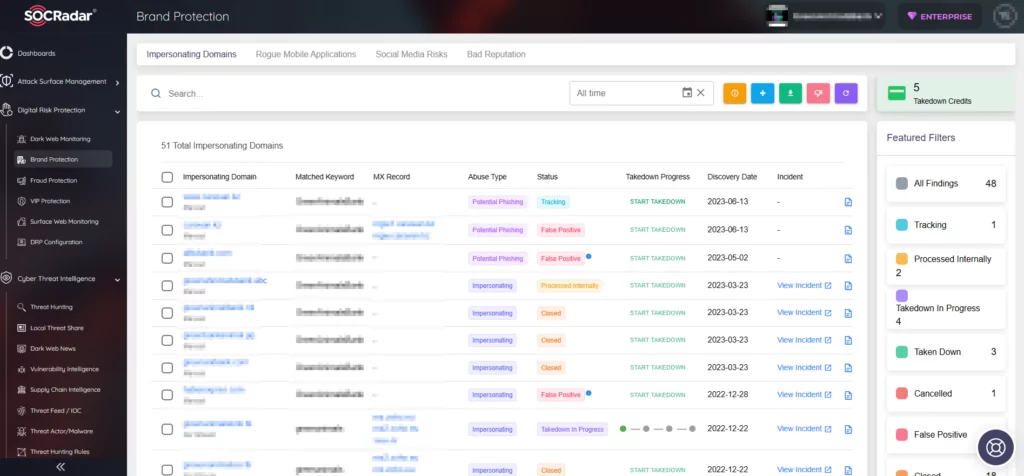The height and width of the screenshot is (476, 1024).
Task: Click the Attack Surface Management shield icon
Action: pyautogui.click(x=7, y=82)
